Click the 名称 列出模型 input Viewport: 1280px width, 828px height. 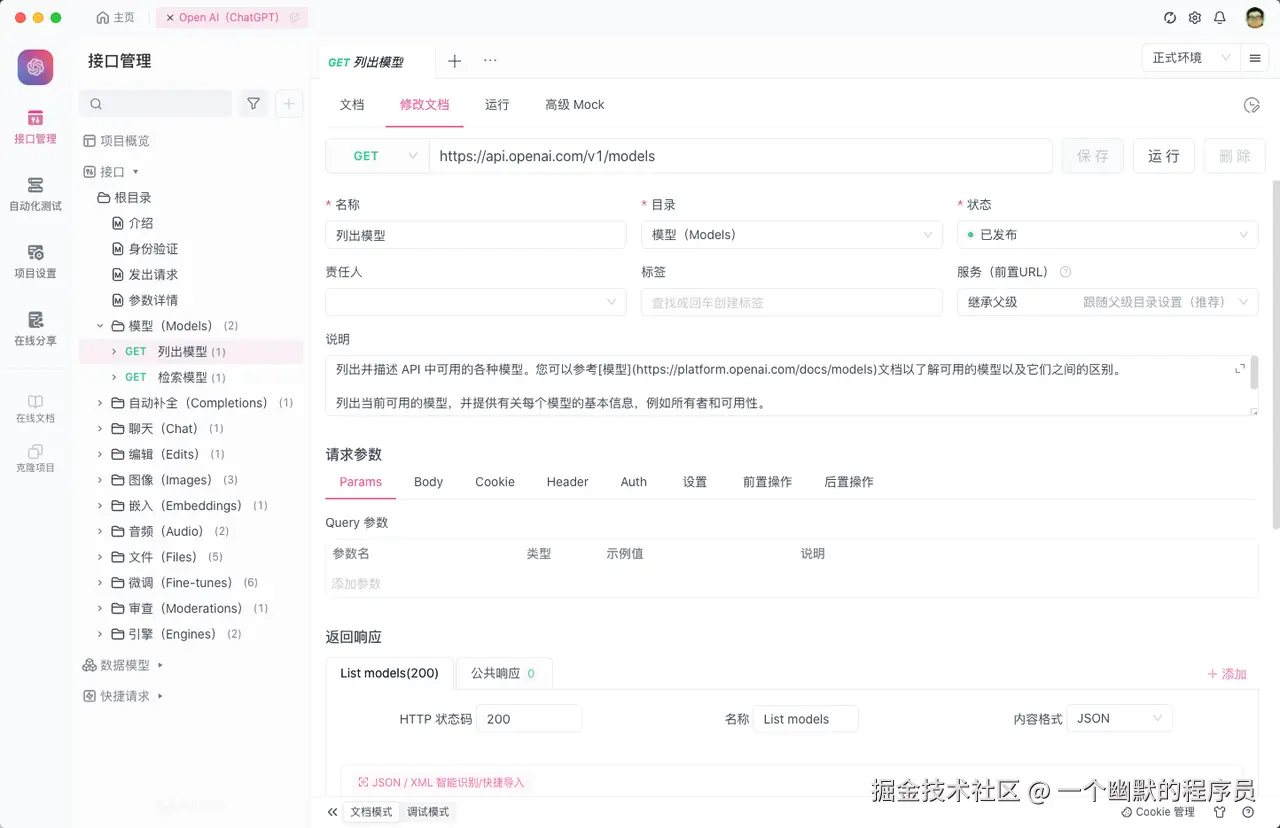[x=475, y=235]
